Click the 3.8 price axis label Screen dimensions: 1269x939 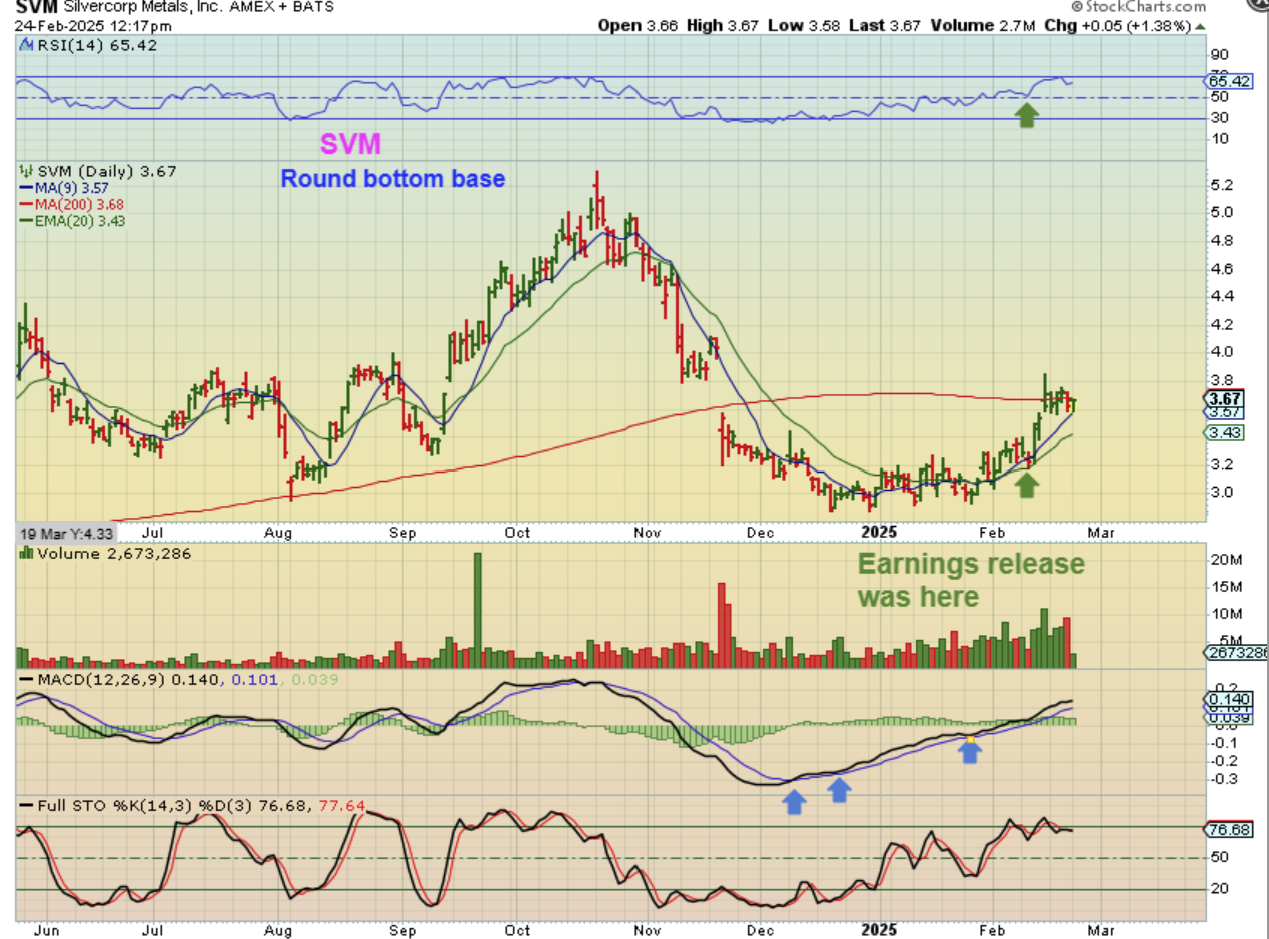(x=1220, y=380)
